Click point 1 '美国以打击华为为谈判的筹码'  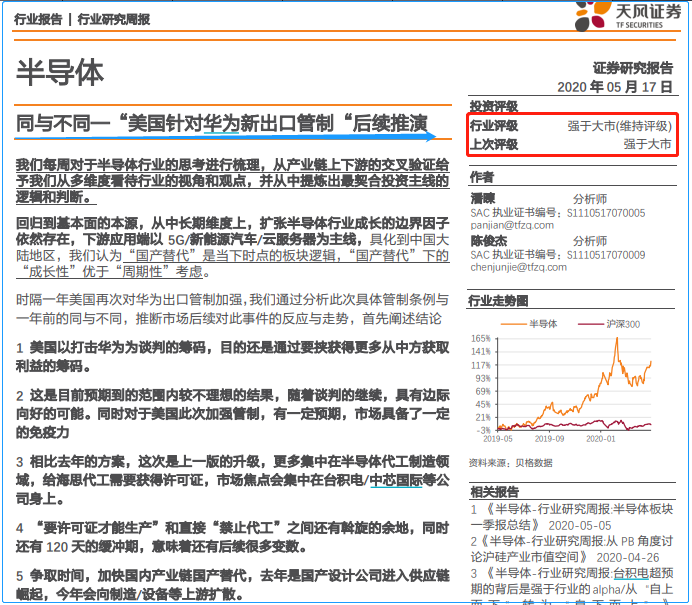[x=233, y=357]
